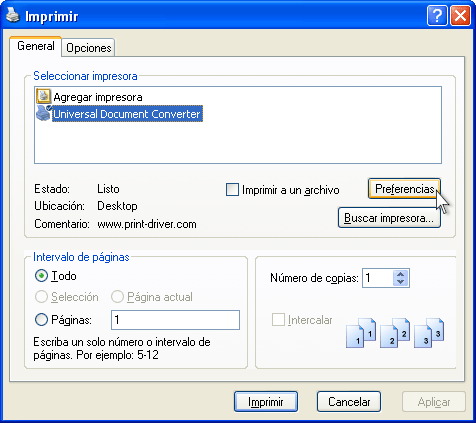Select the Agregar impresora icon
Image resolution: width=476 pixels, height=423 pixels.
43,96
